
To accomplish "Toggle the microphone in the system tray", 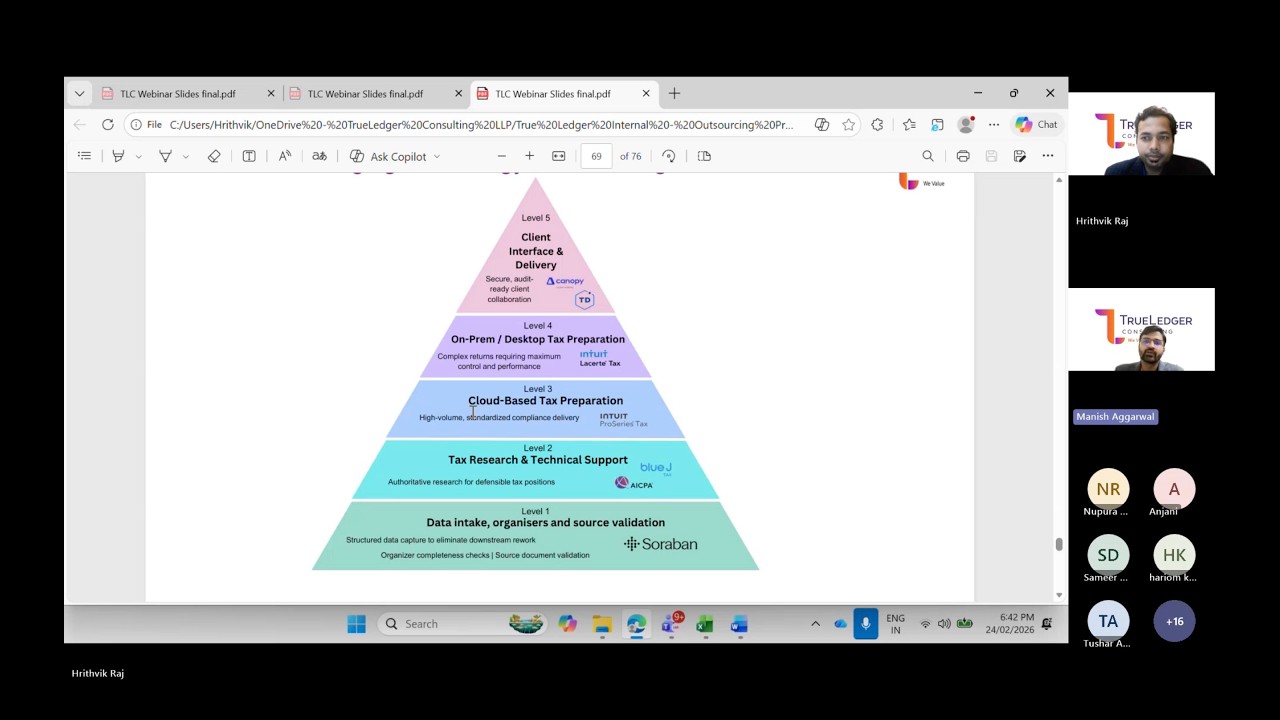I will point(866,624).
